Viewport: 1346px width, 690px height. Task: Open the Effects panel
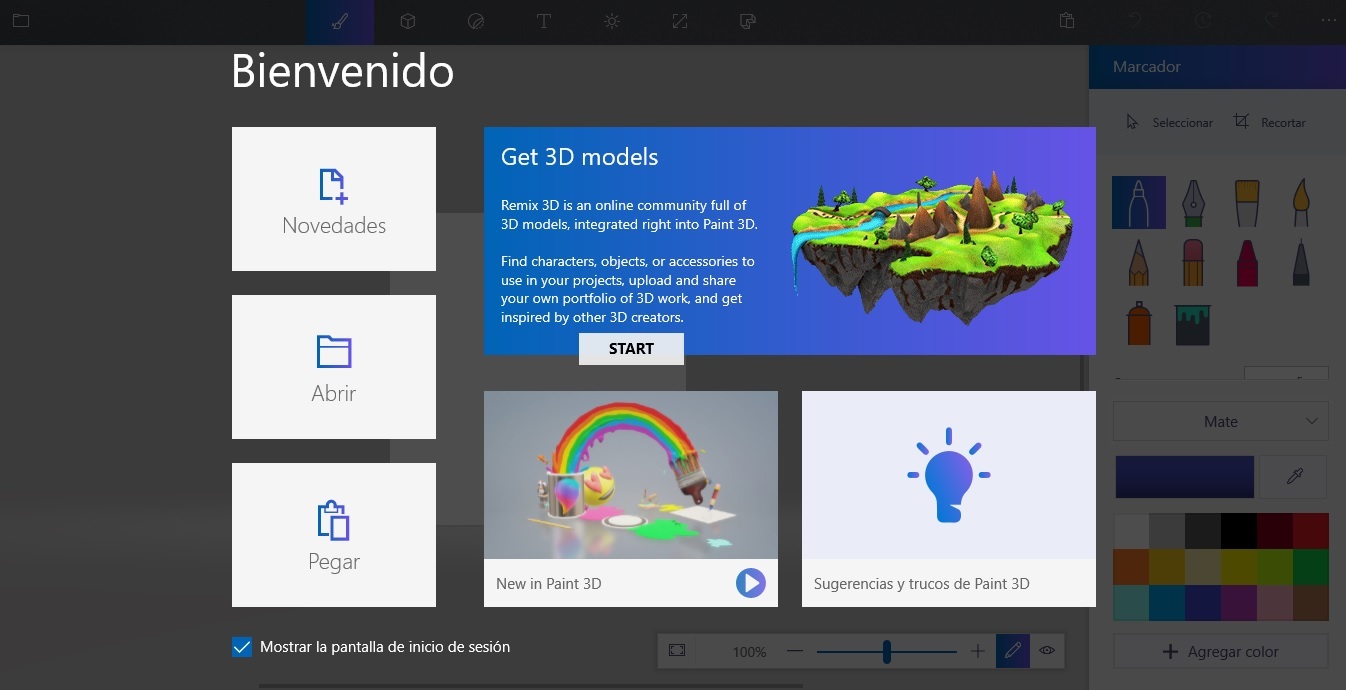point(612,21)
